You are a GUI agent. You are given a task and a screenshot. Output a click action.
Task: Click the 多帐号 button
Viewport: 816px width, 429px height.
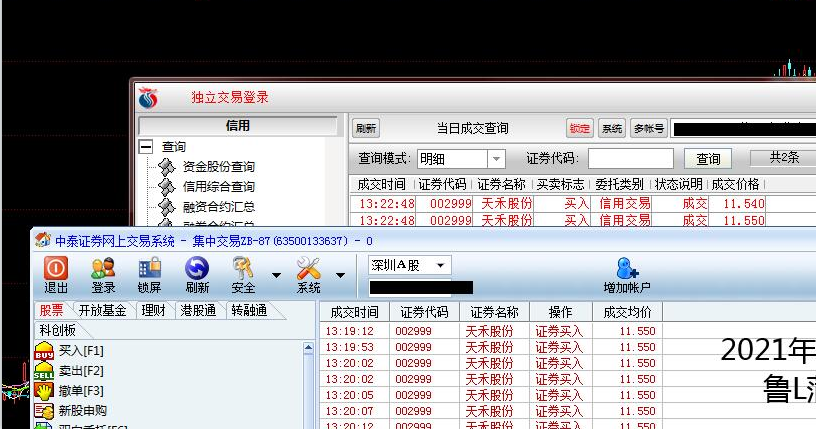pyautogui.click(x=648, y=128)
